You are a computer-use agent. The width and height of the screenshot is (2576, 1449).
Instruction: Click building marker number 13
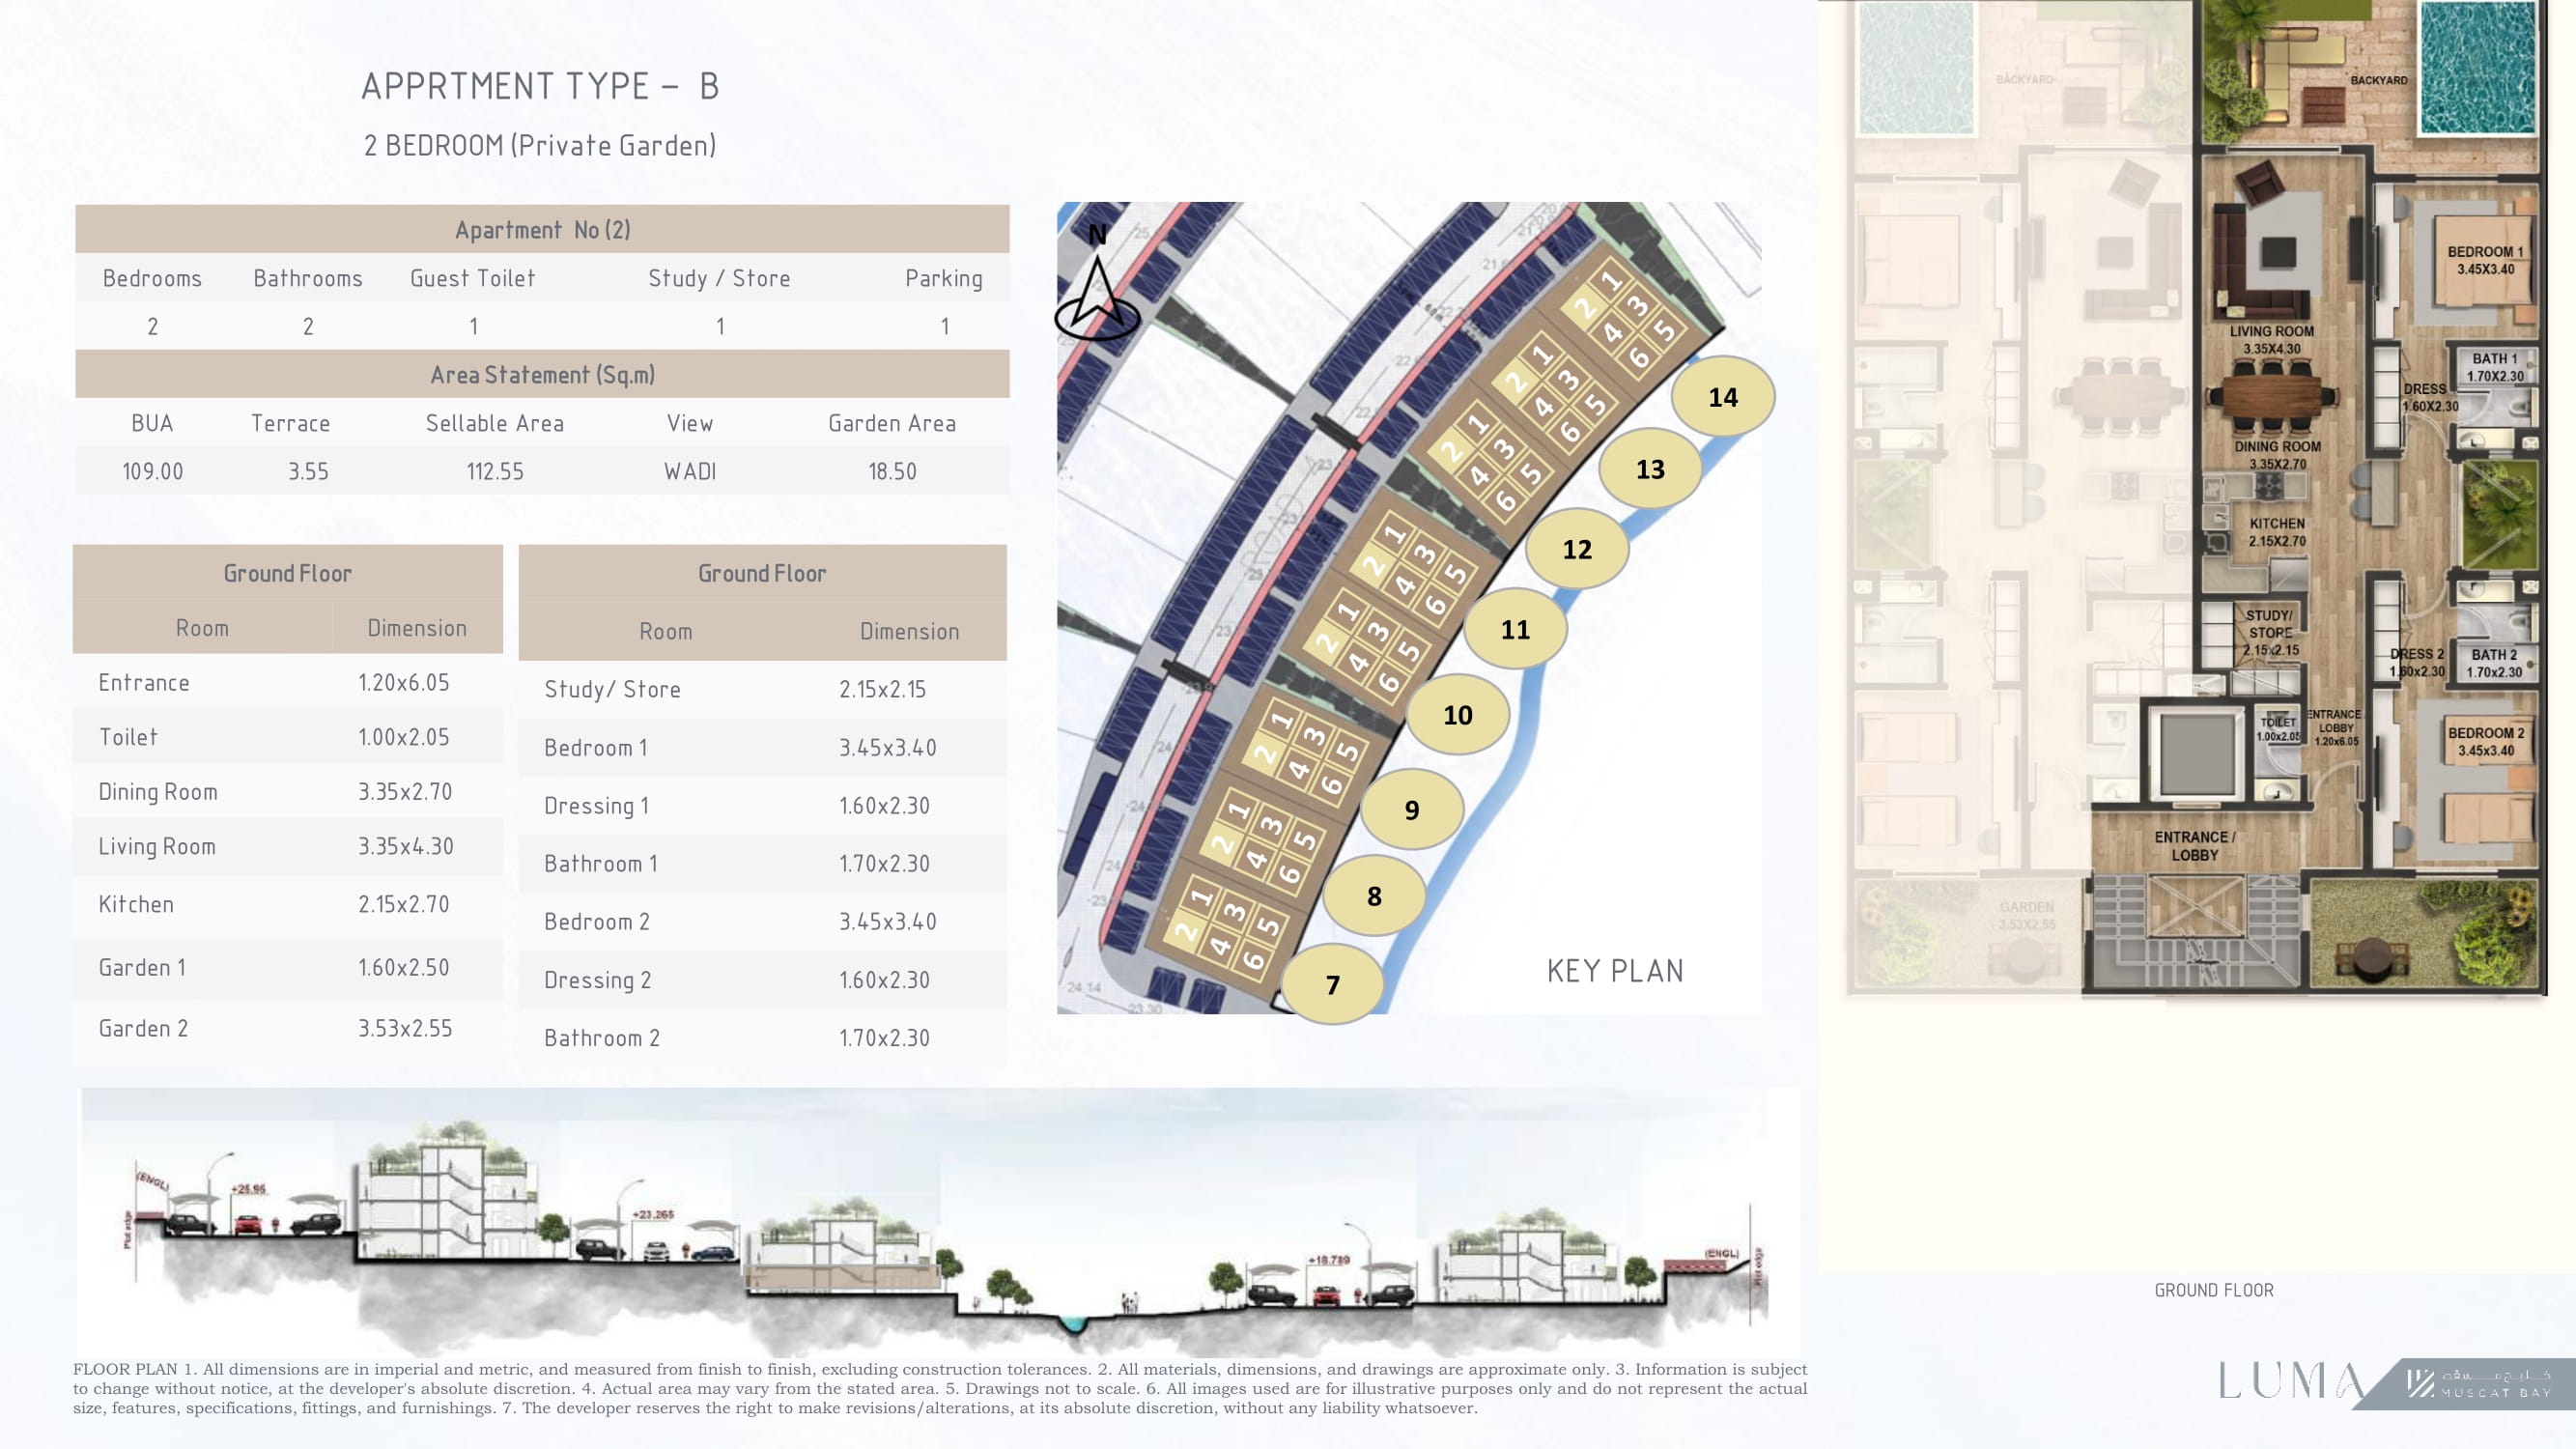pos(1650,469)
